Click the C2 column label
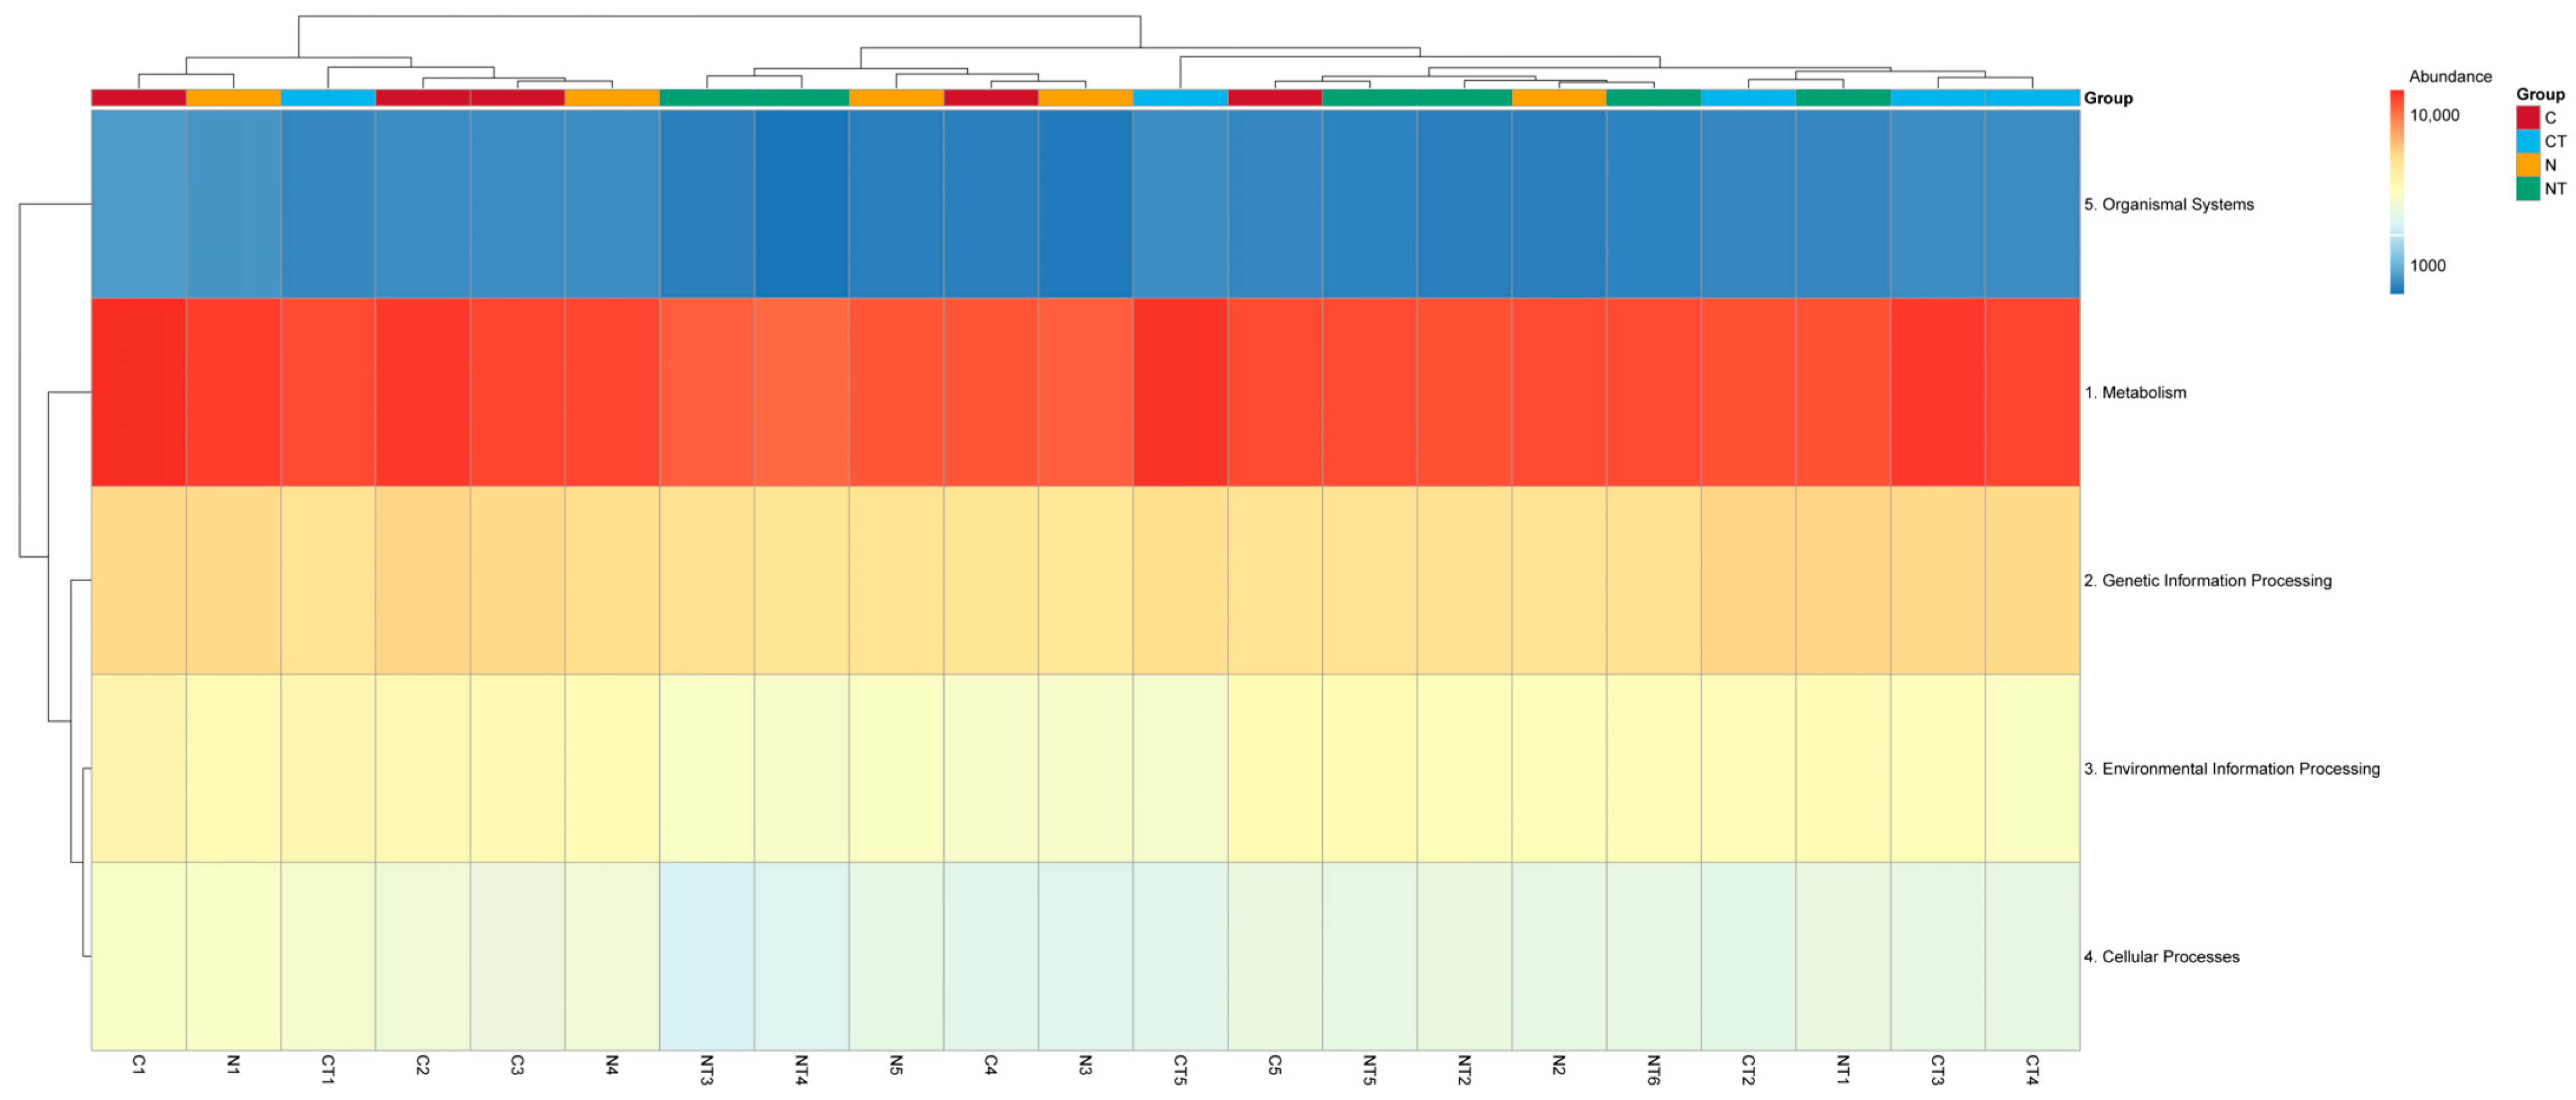 [423, 1065]
